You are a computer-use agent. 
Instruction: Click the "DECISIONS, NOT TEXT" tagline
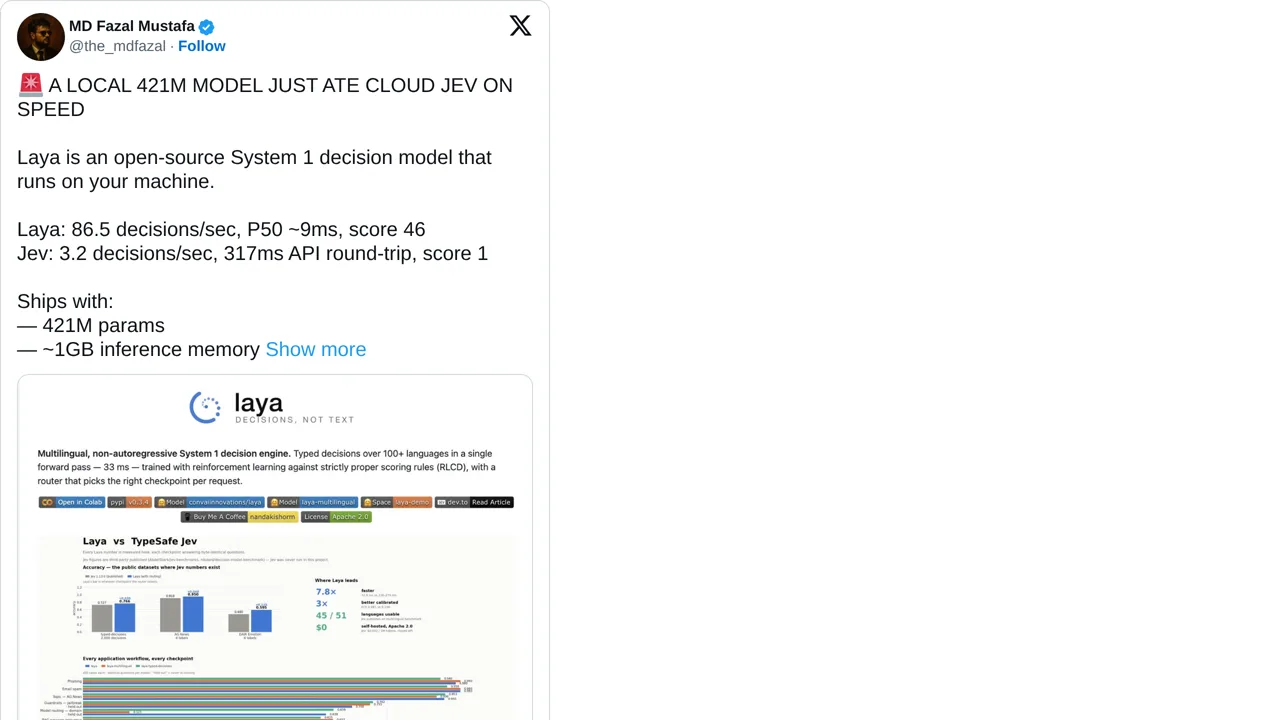click(294, 420)
